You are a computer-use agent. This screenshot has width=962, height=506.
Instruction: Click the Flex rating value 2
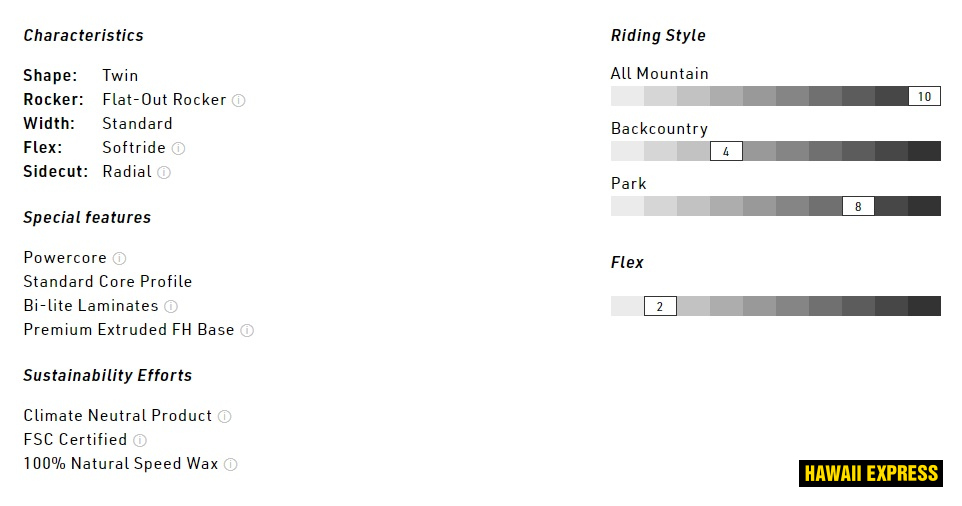coord(660,307)
